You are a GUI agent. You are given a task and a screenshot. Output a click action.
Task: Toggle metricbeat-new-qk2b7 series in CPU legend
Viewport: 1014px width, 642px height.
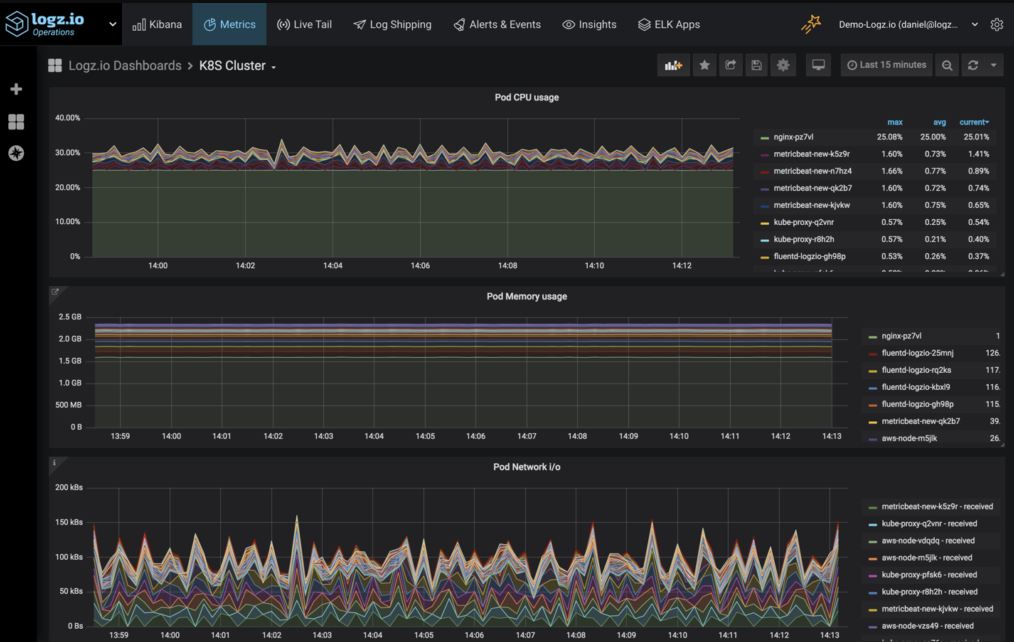[x=812, y=188]
